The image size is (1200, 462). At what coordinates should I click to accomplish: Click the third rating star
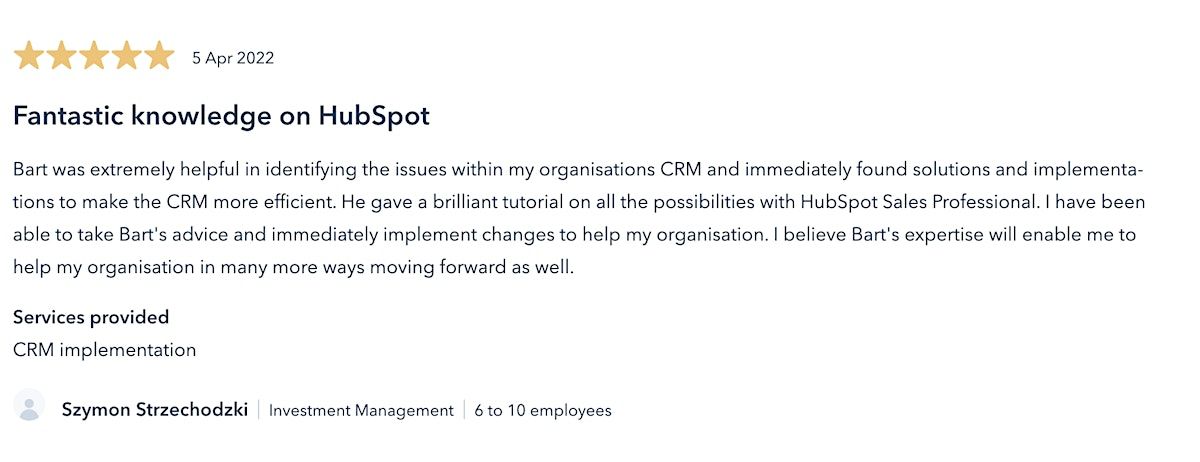coord(94,56)
